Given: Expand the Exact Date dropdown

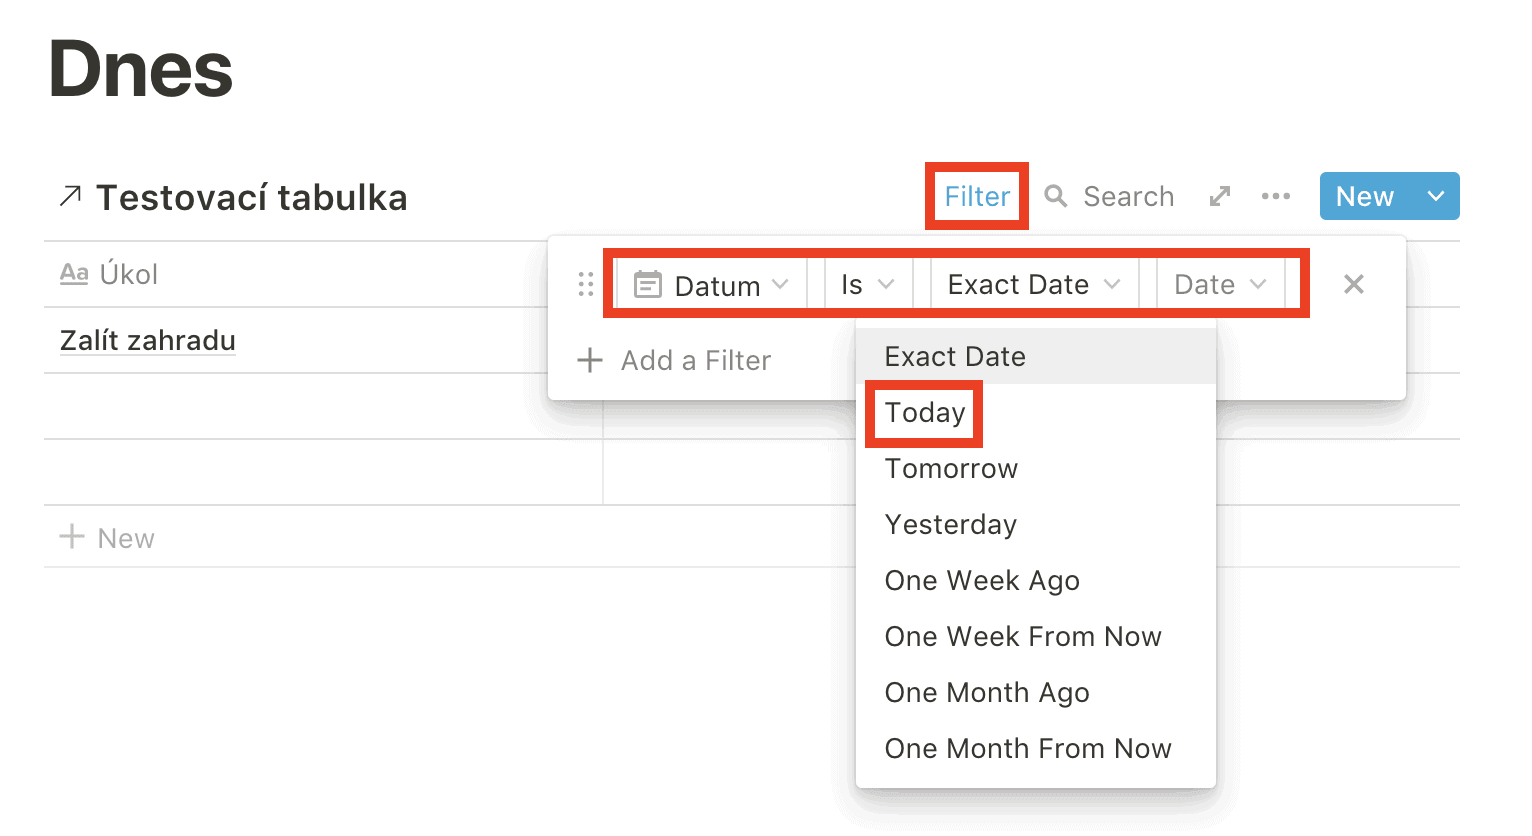Looking at the screenshot, I should coord(1033,286).
